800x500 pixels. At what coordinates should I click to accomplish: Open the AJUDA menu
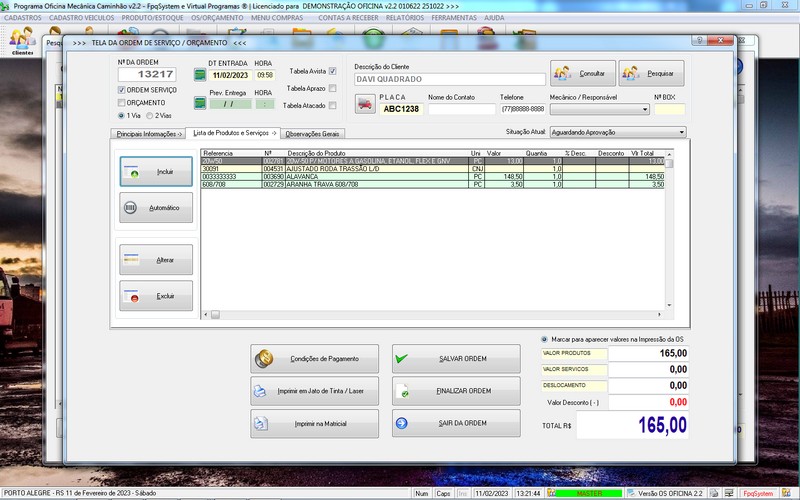[x=494, y=18]
